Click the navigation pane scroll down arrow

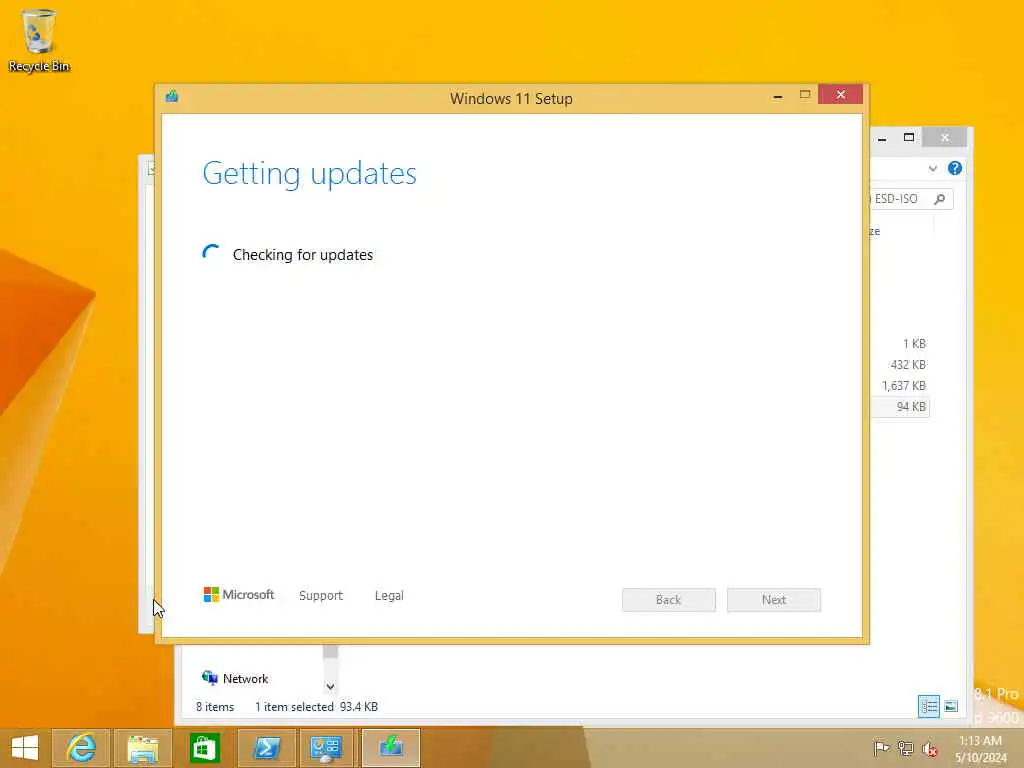(x=330, y=686)
